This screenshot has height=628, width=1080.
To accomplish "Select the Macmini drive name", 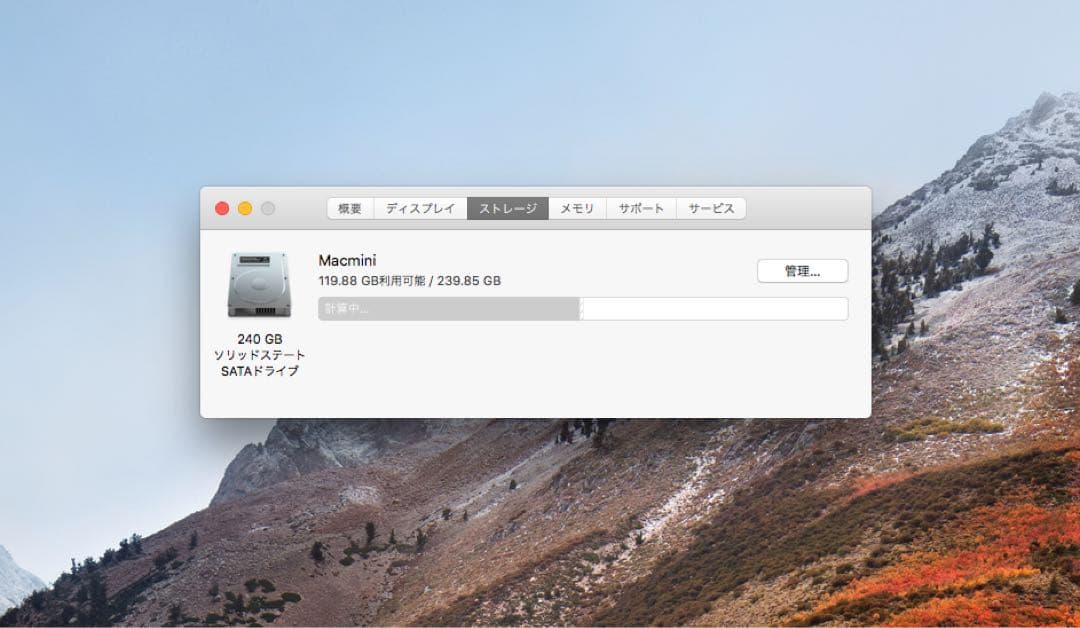I will click(x=350, y=259).
